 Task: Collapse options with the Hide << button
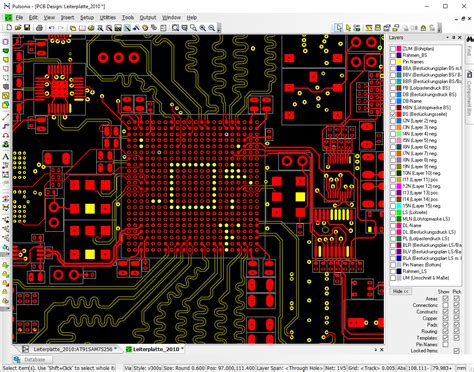(401, 291)
